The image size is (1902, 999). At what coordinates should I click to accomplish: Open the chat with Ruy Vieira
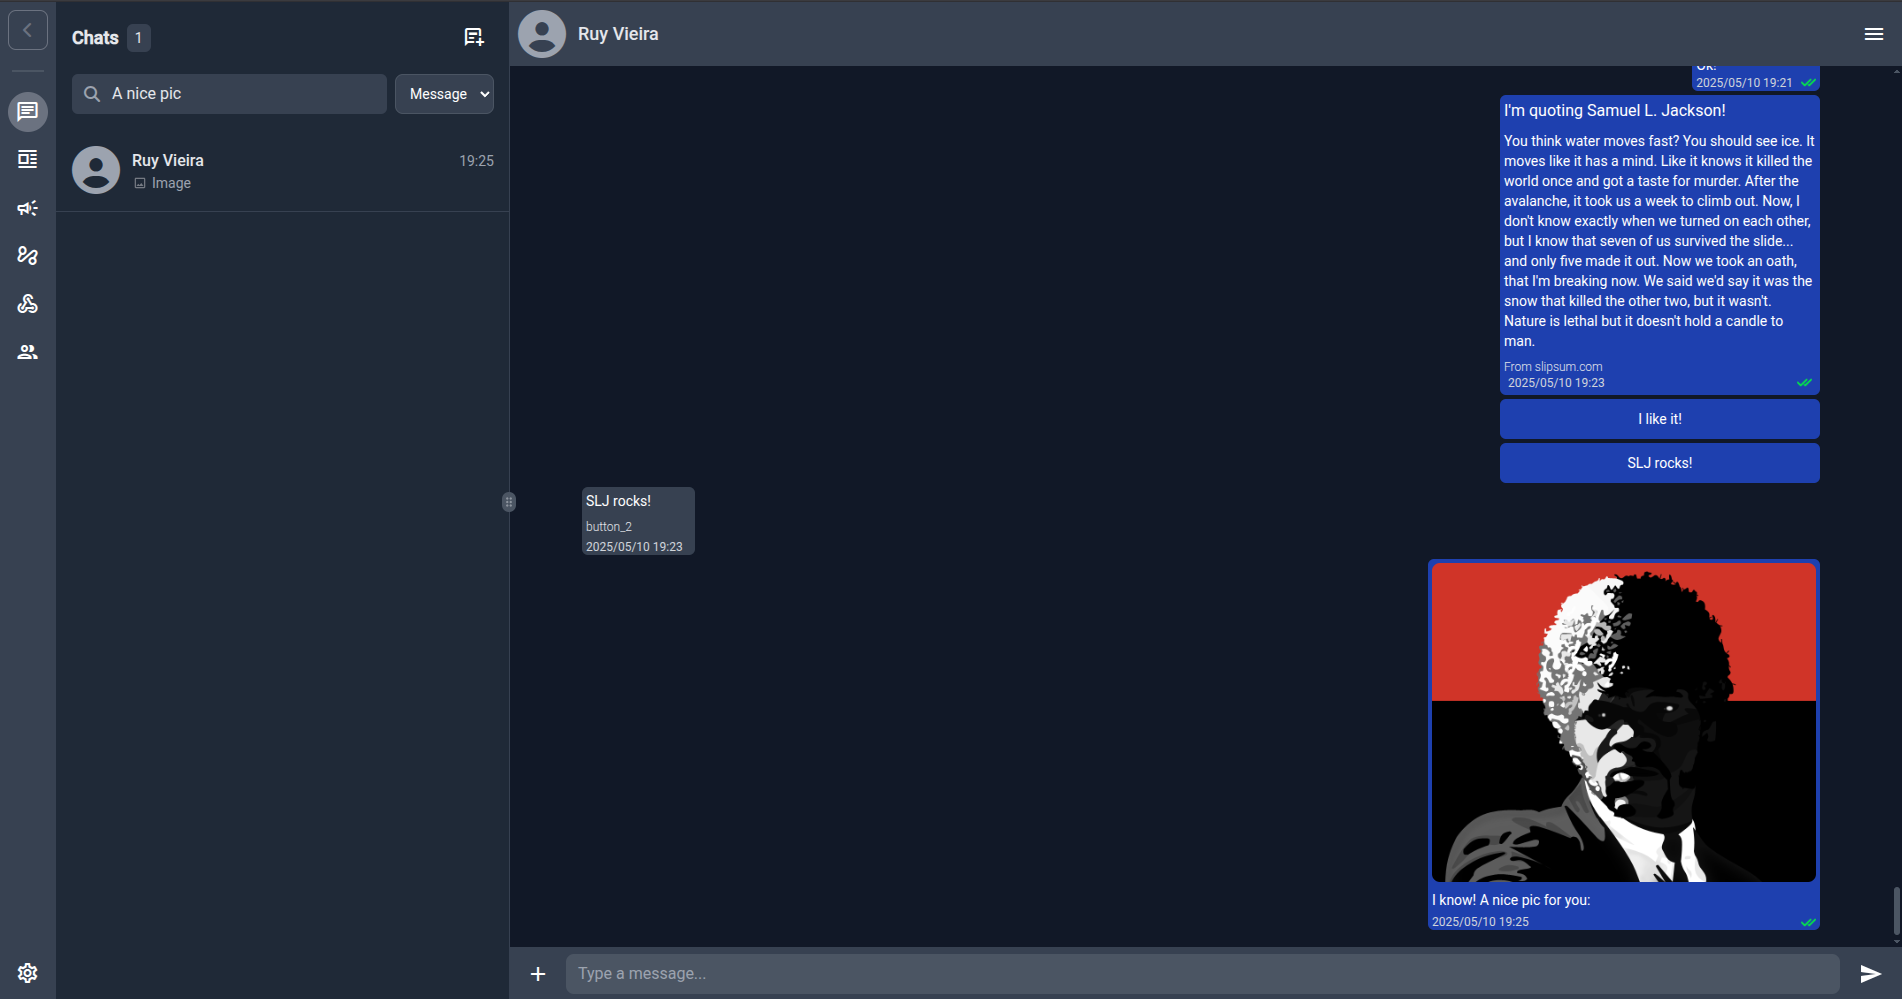pyautogui.click(x=283, y=170)
